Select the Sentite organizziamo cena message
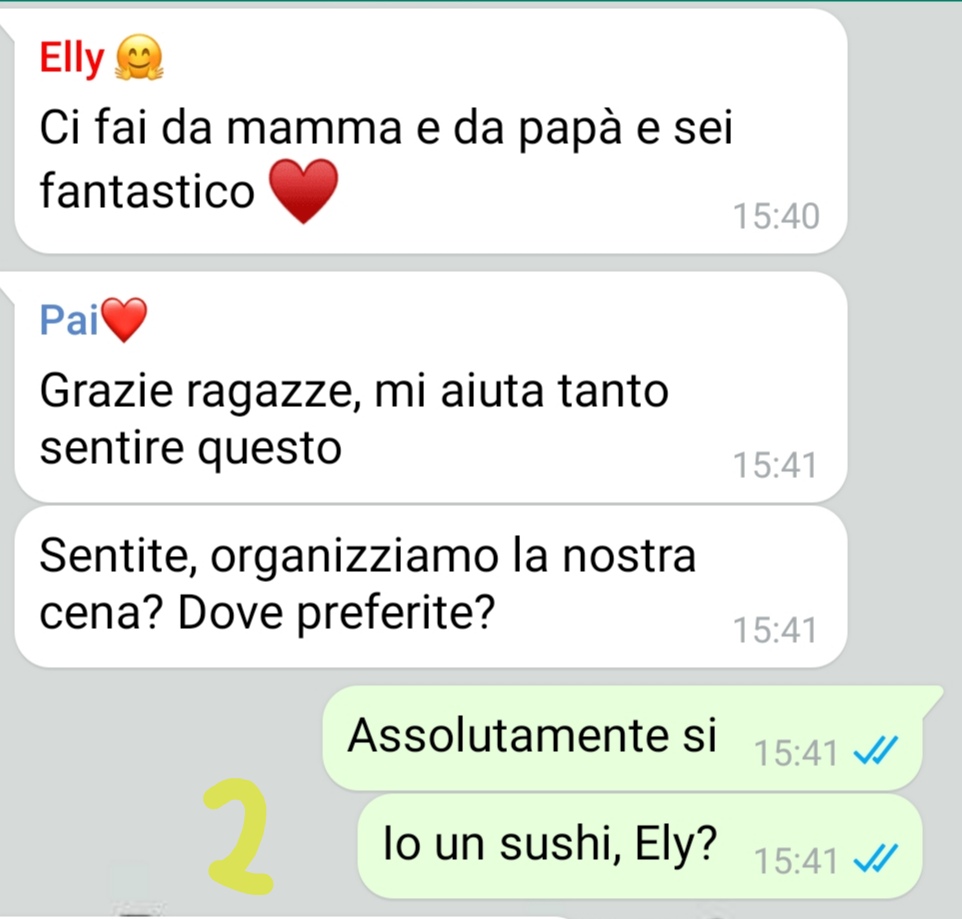This screenshot has height=919, width=962. [431, 587]
